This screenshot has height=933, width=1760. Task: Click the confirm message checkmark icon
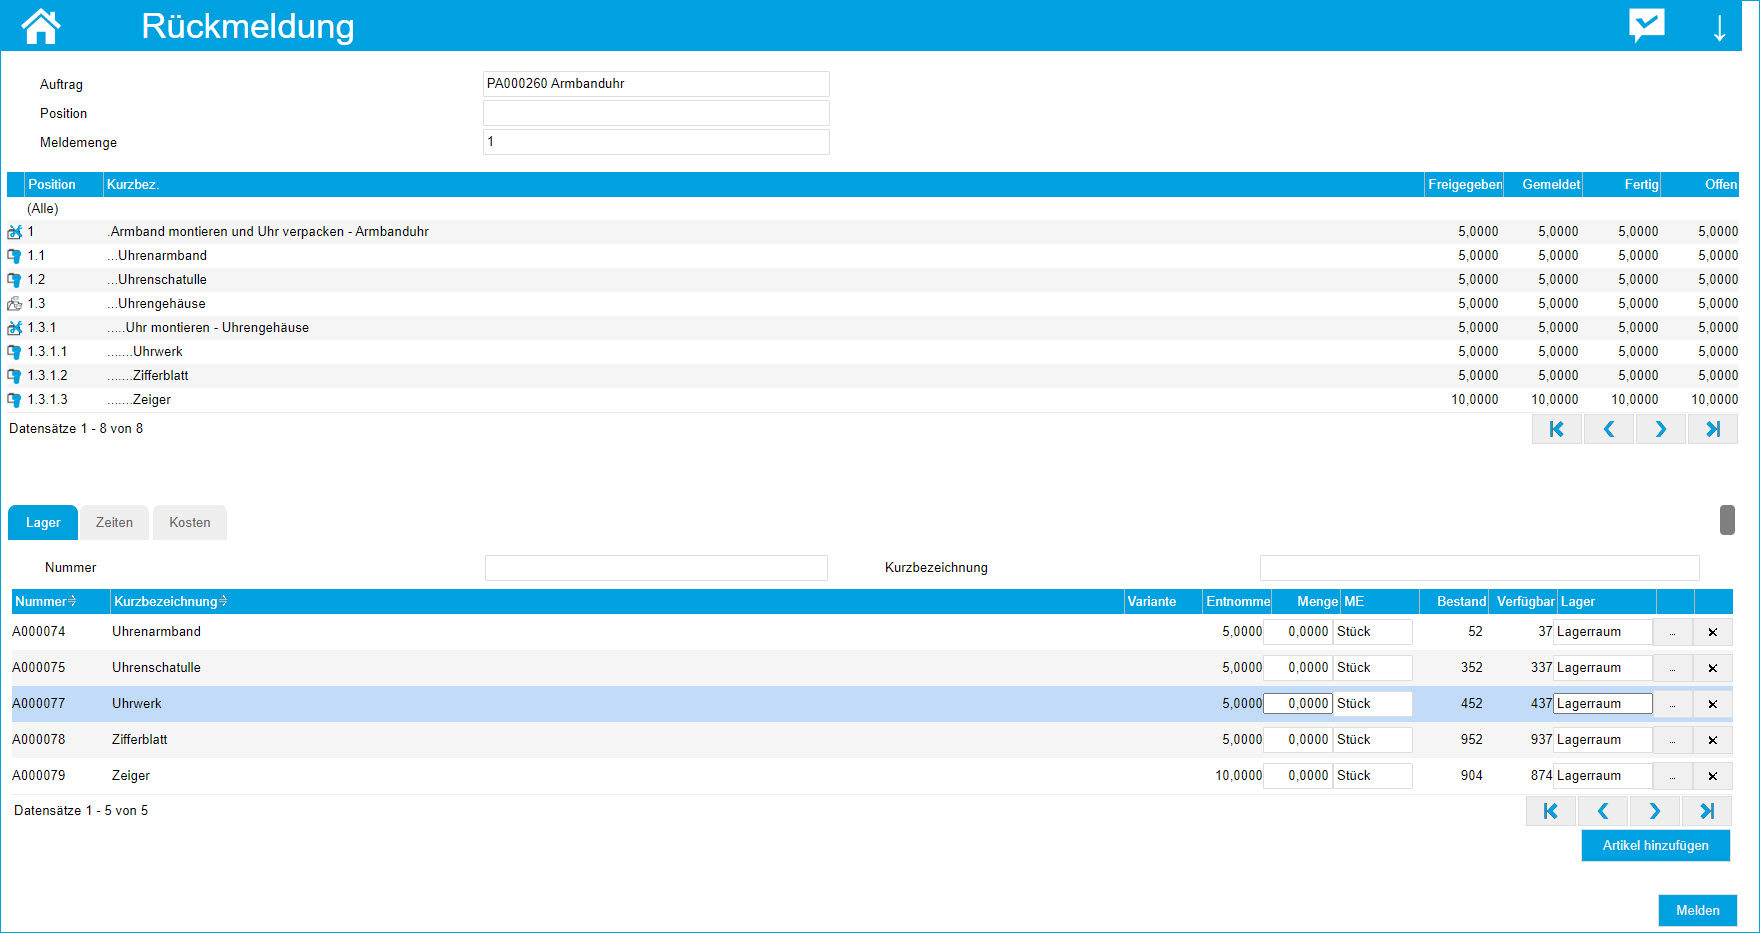pos(1646,25)
